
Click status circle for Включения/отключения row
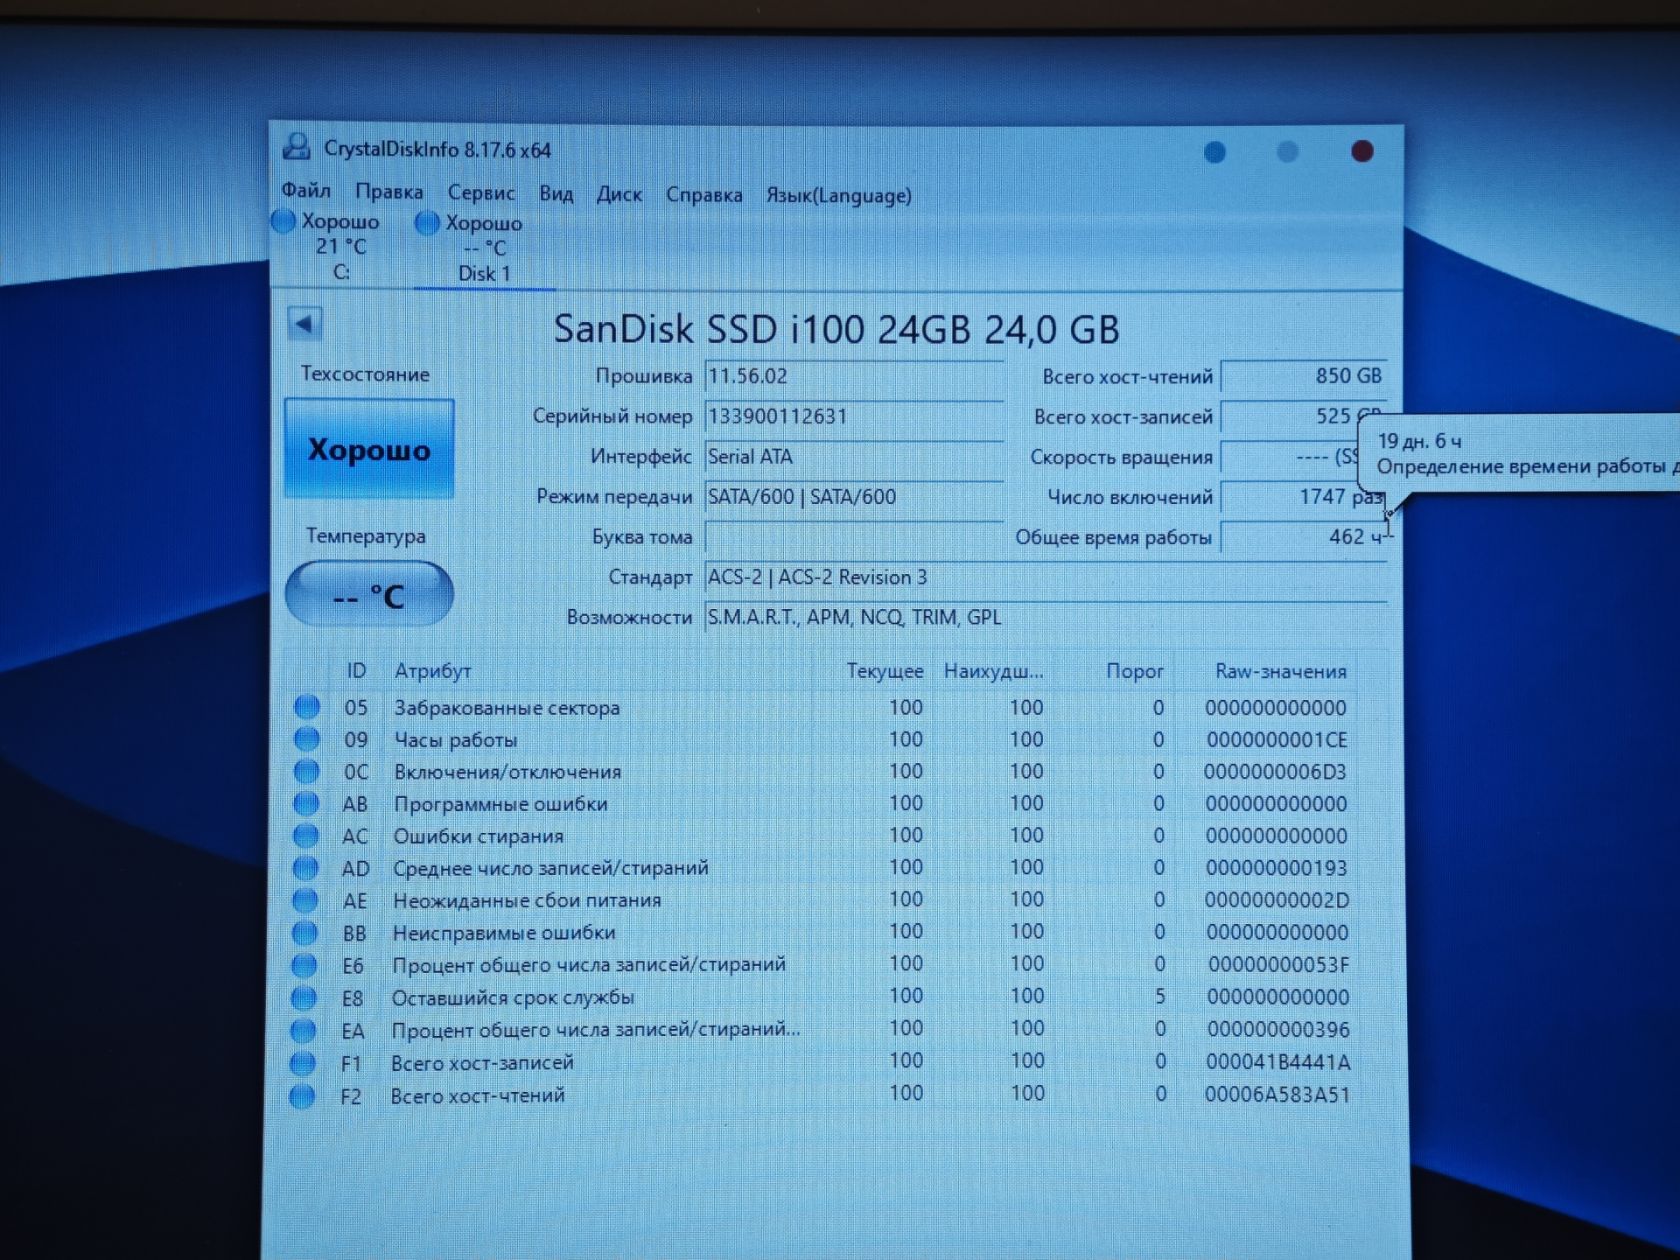(x=306, y=771)
